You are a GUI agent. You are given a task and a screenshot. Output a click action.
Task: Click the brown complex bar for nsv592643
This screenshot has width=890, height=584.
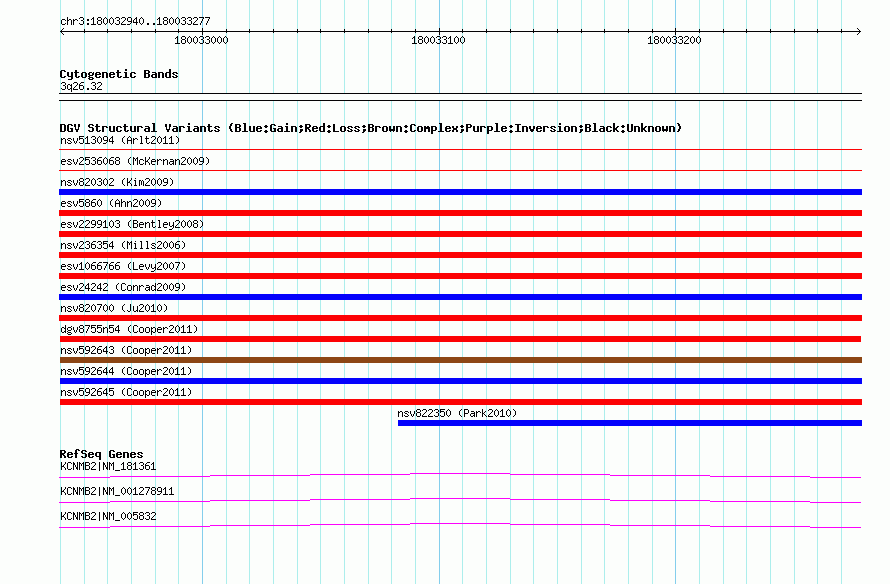(x=460, y=360)
